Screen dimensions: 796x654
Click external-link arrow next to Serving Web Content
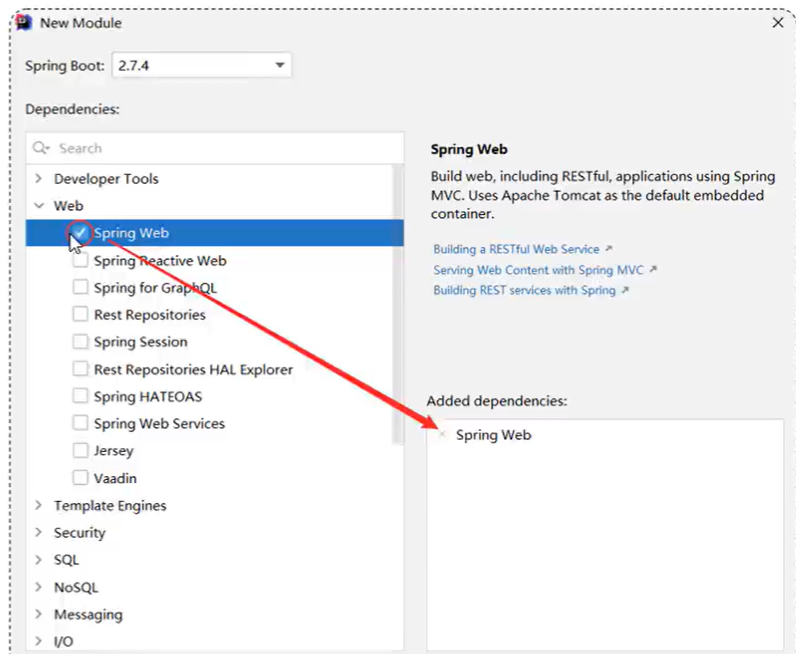[653, 269]
